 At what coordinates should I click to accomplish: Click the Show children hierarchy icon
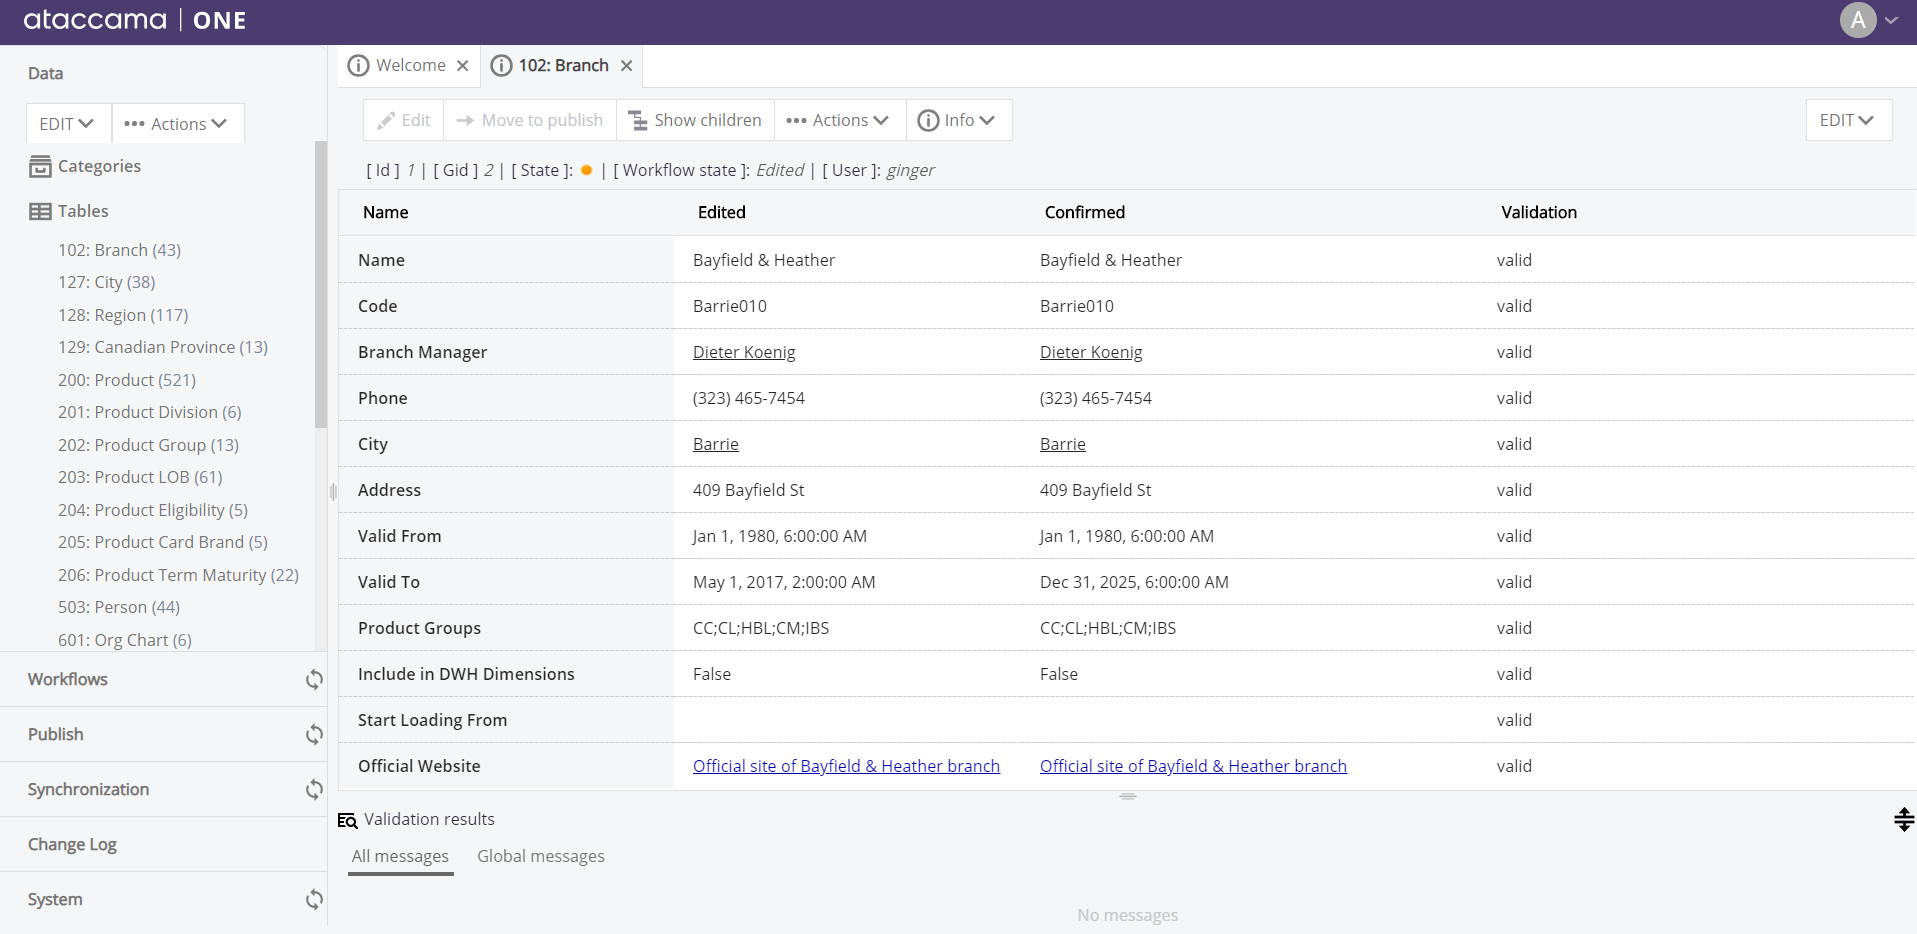pyautogui.click(x=637, y=121)
